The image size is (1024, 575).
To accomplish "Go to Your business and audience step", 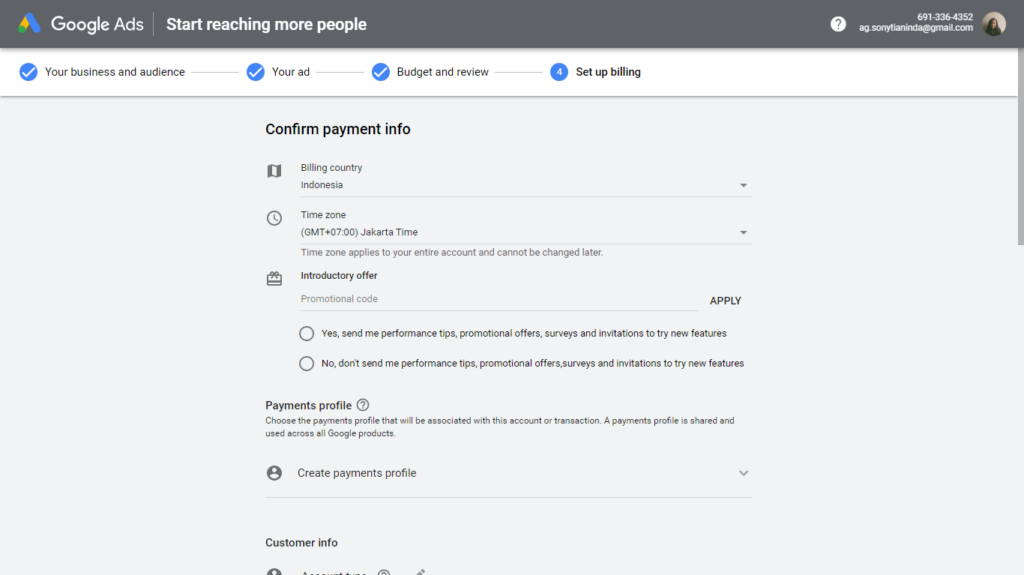I will pos(102,72).
